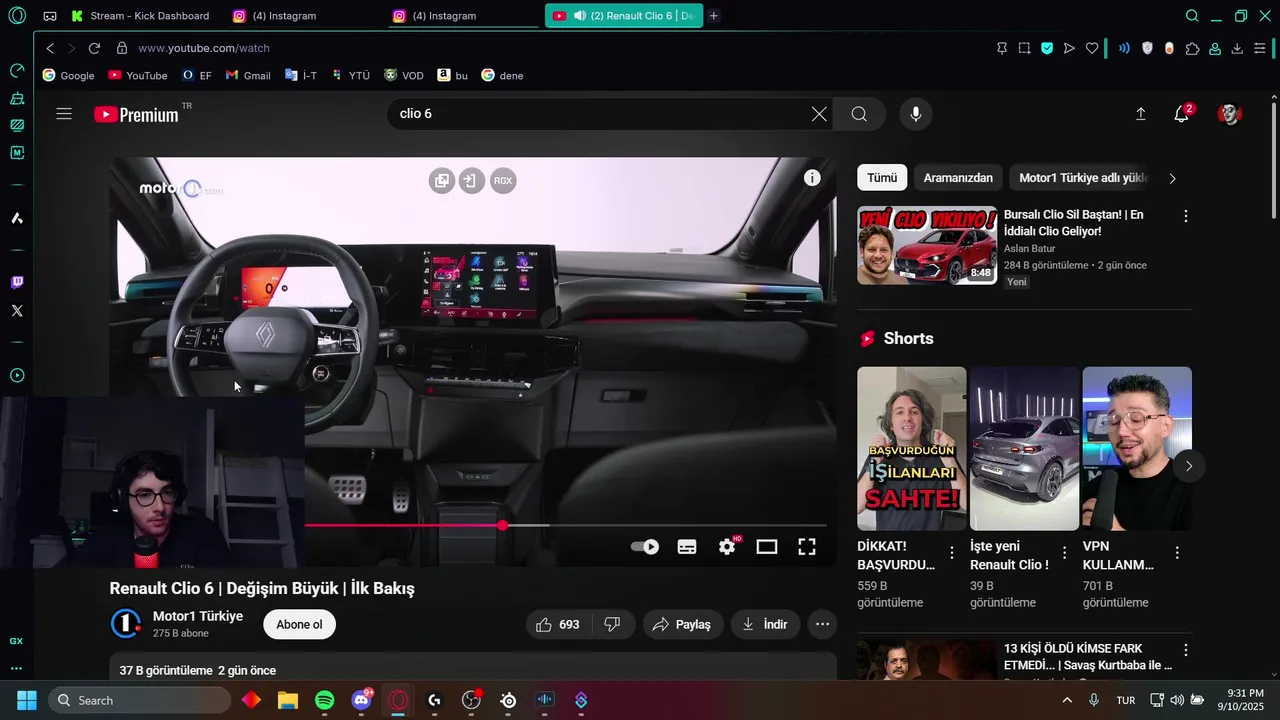Open the DİKKAT! BAŞVURDU... short thumbnail

912,448
